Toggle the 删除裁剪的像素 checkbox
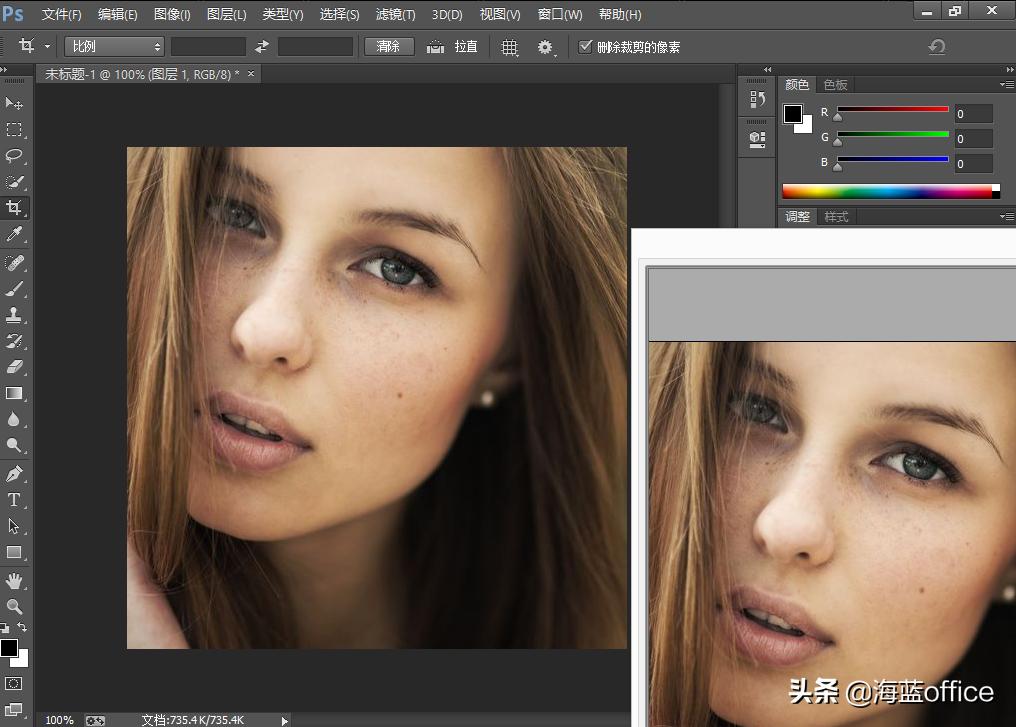1016x727 pixels. [585, 46]
